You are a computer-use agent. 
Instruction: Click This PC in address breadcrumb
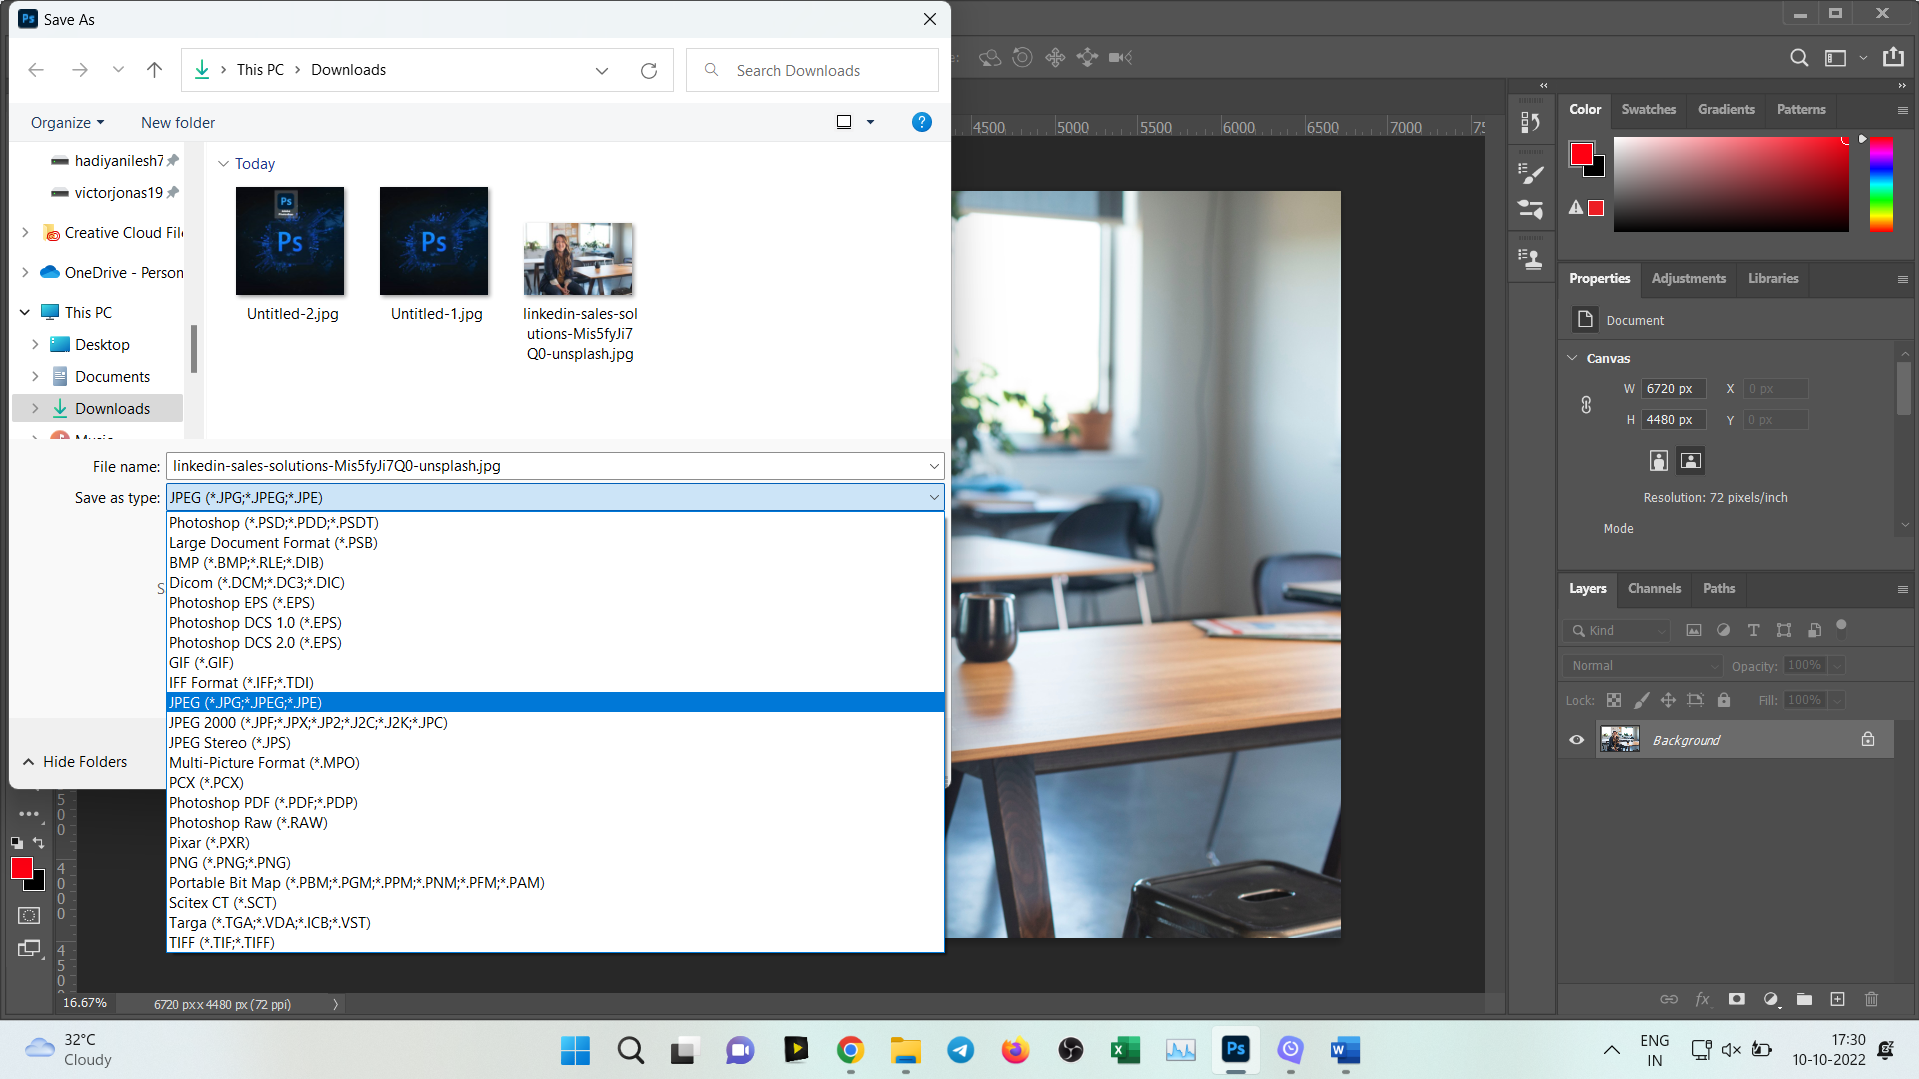(x=260, y=70)
